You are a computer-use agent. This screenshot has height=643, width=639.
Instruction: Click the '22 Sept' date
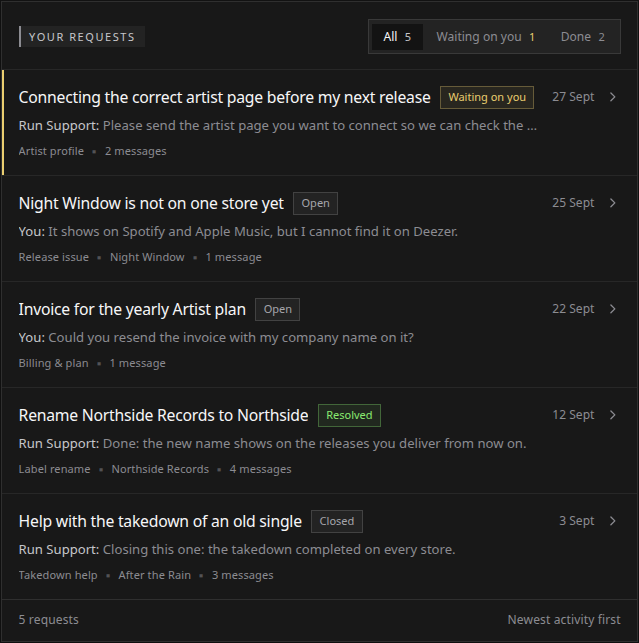pos(573,309)
